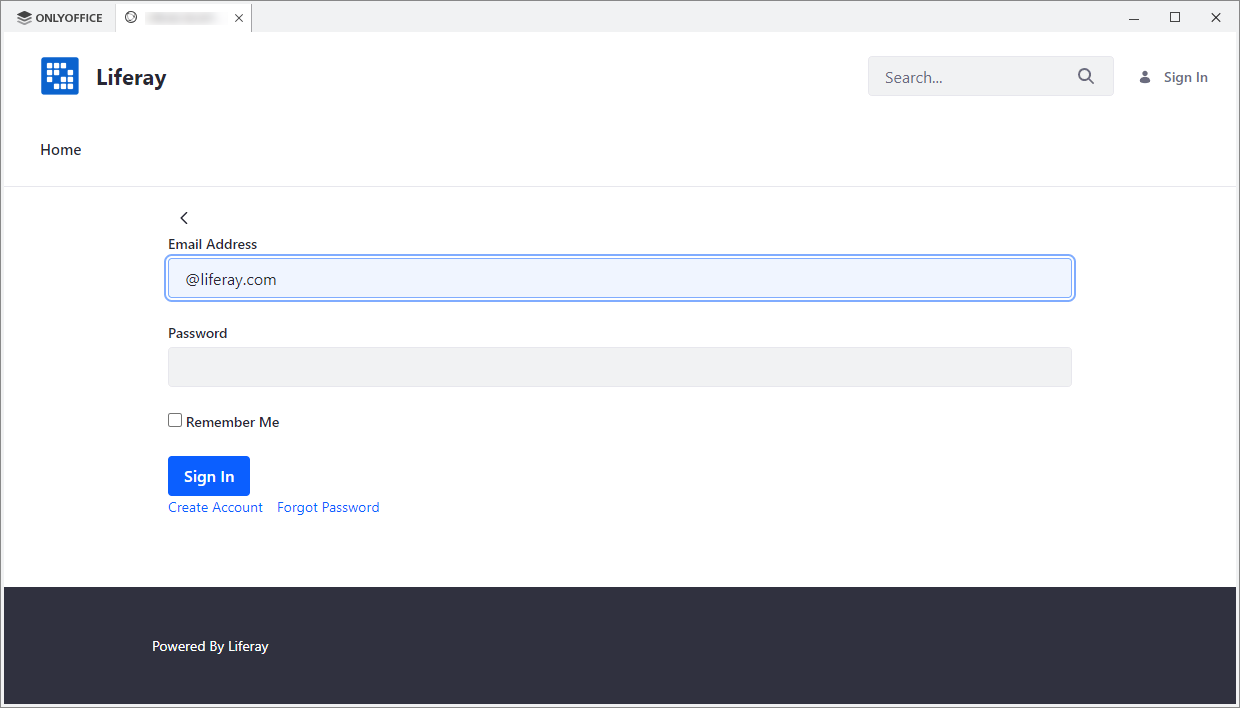
Task: Click the user profile icon near Sign In
Action: (x=1144, y=76)
